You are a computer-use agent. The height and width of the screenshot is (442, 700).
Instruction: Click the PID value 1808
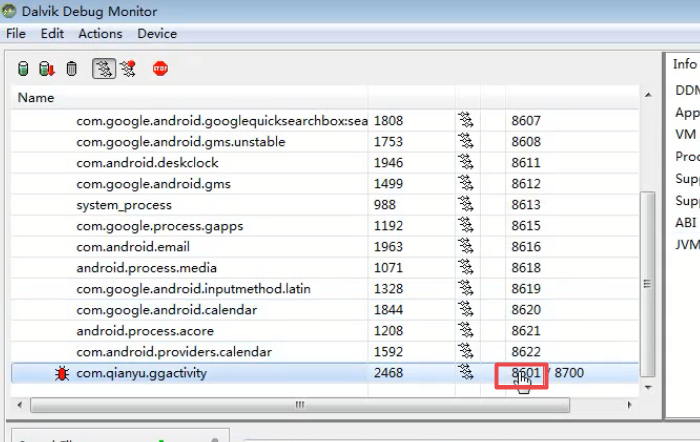(x=388, y=121)
